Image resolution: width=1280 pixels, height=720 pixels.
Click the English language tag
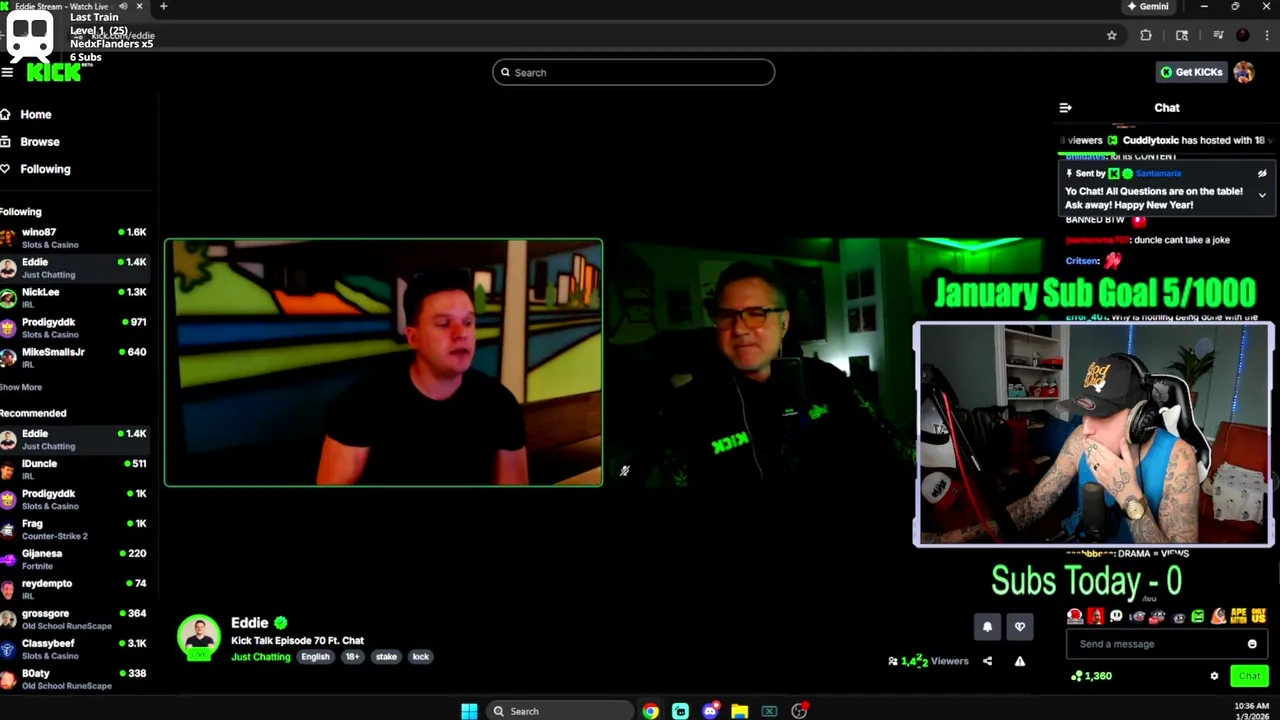(x=315, y=657)
